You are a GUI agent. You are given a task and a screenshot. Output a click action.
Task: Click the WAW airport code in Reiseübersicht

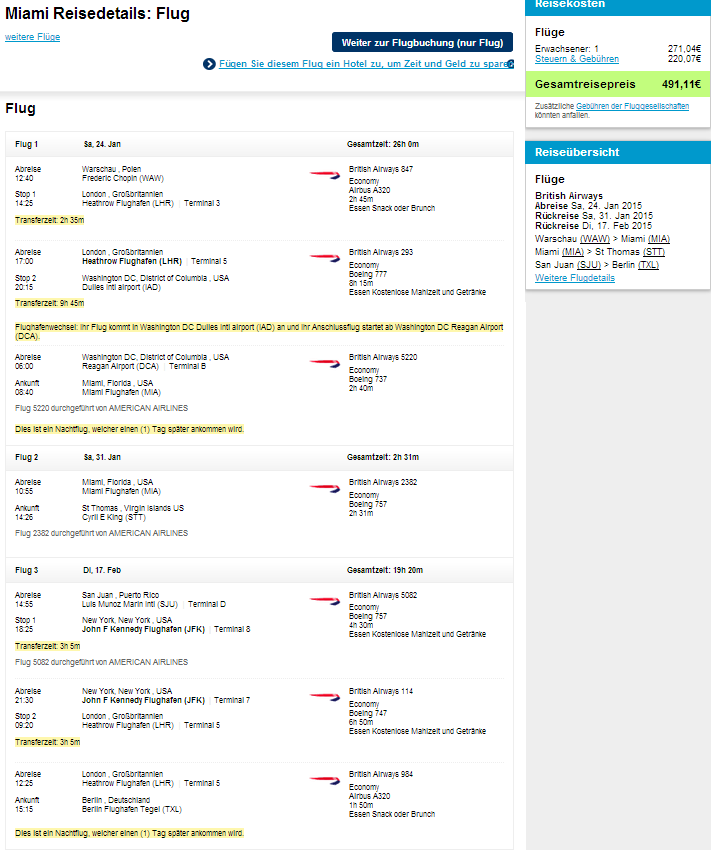click(594, 239)
